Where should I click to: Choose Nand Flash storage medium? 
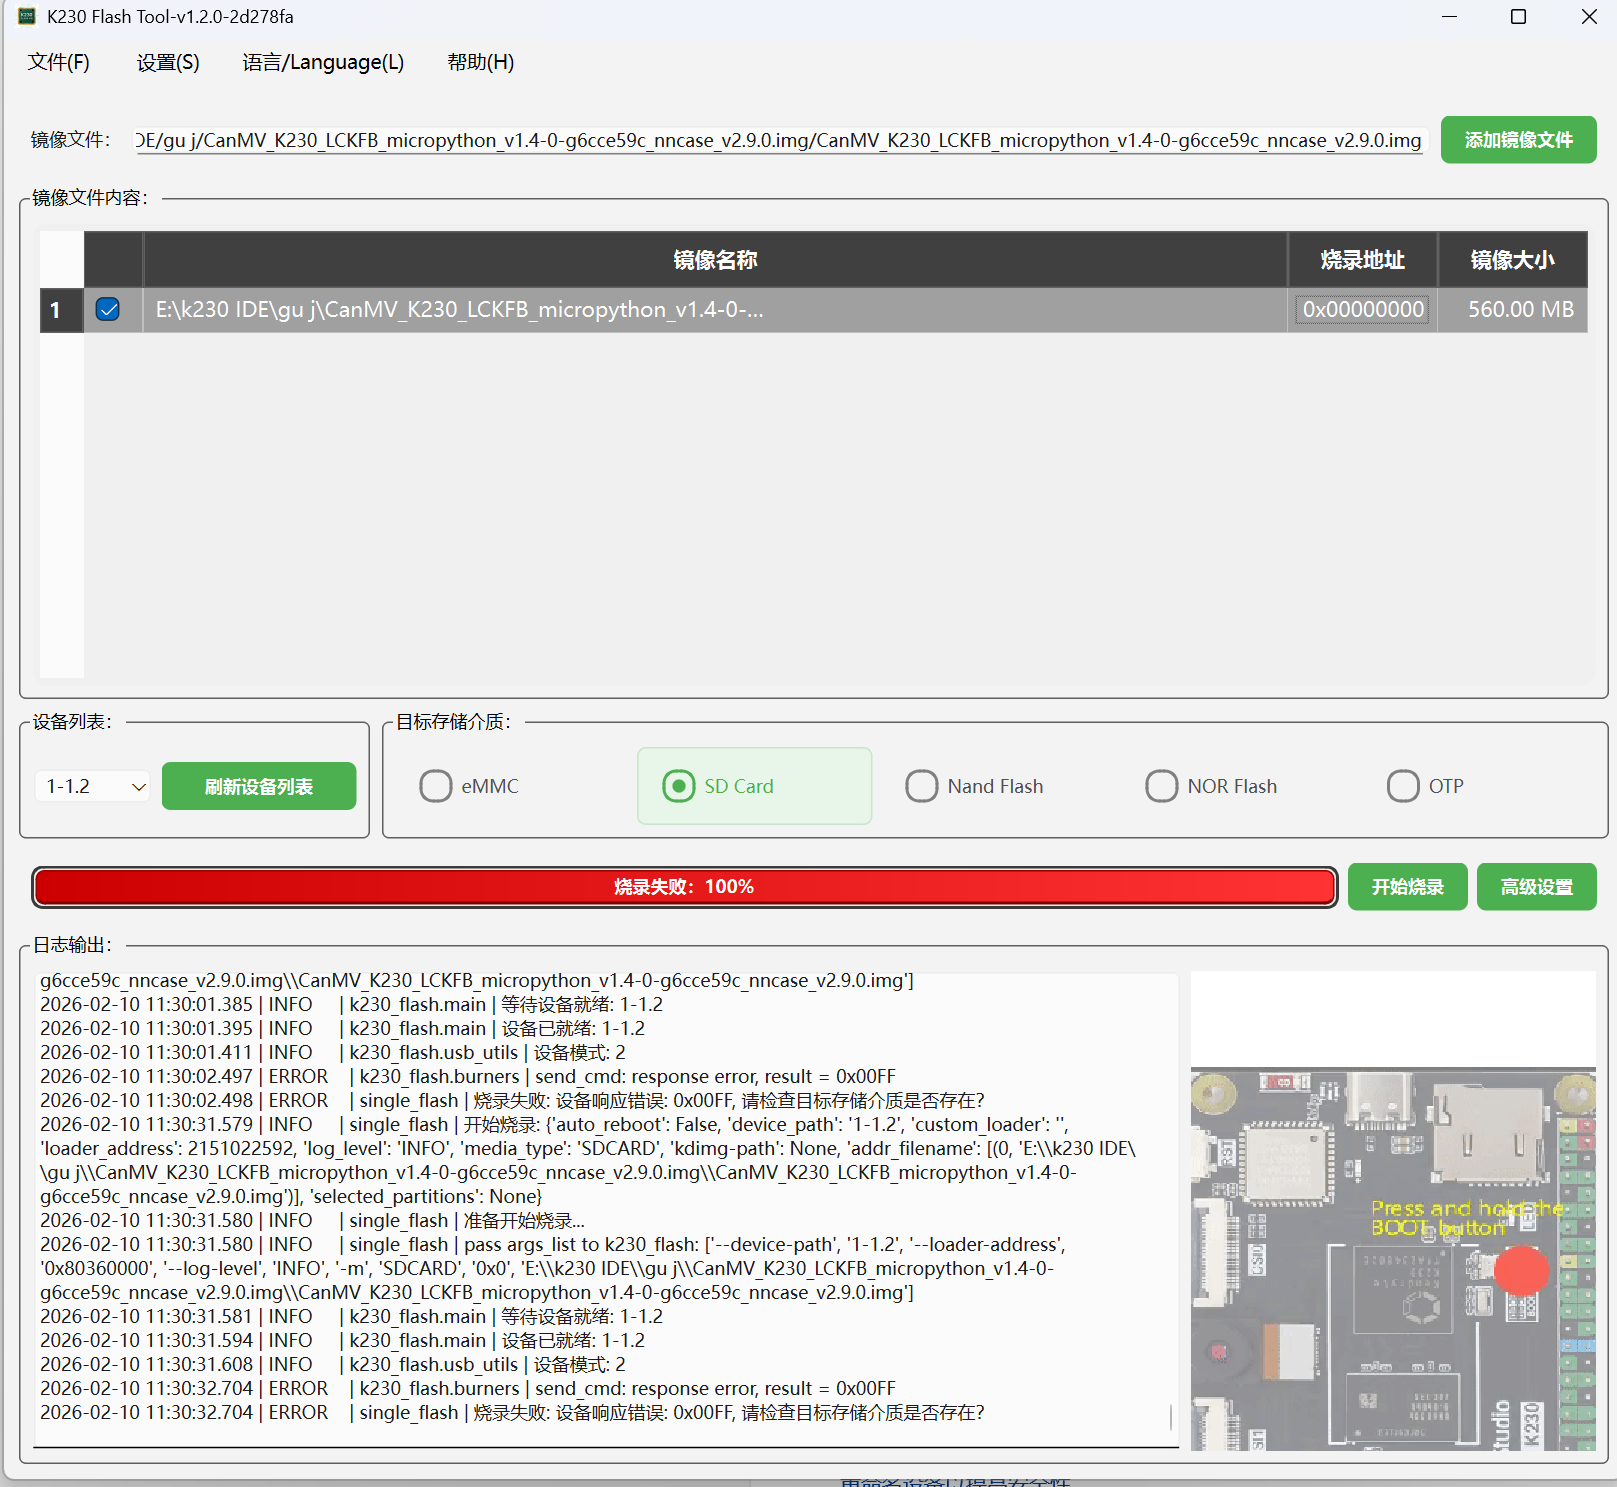coord(922,786)
